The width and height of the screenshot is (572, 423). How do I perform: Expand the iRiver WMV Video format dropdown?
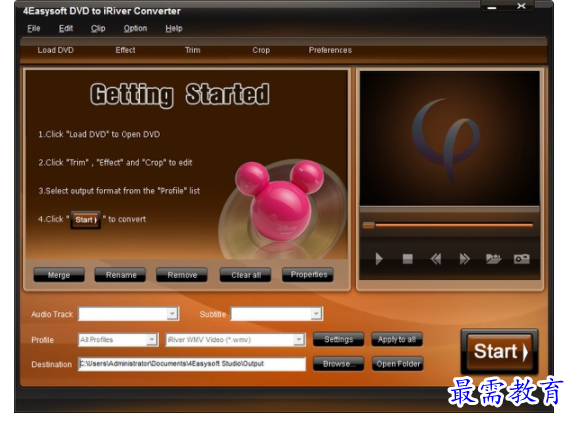[x=299, y=339]
